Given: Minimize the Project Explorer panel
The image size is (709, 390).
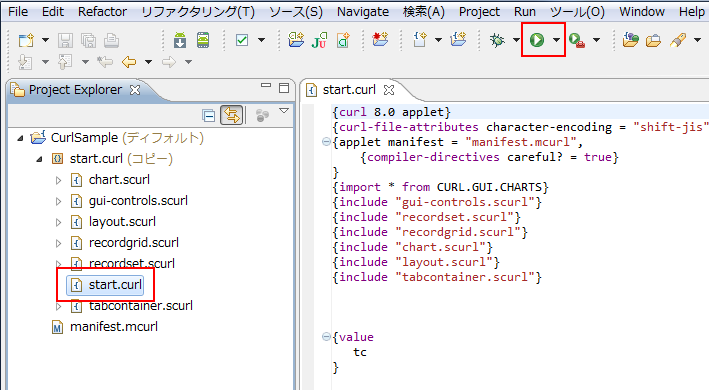Looking at the screenshot, I should coord(266,85).
